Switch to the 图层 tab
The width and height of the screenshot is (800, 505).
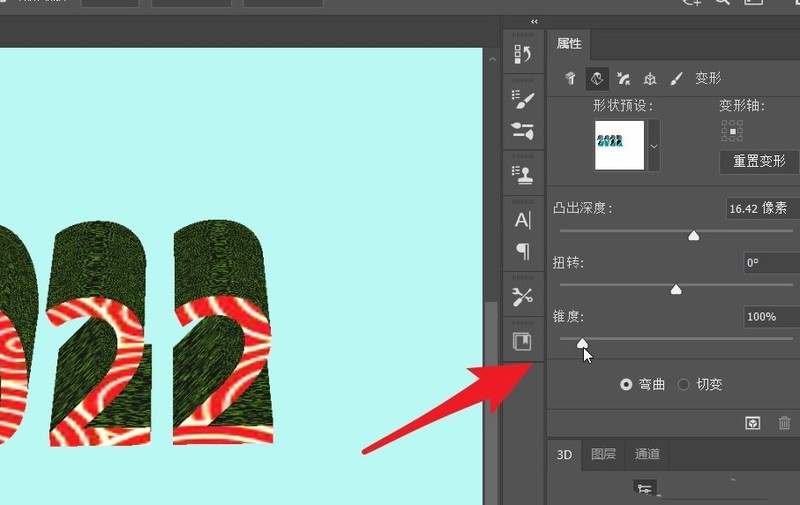603,454
